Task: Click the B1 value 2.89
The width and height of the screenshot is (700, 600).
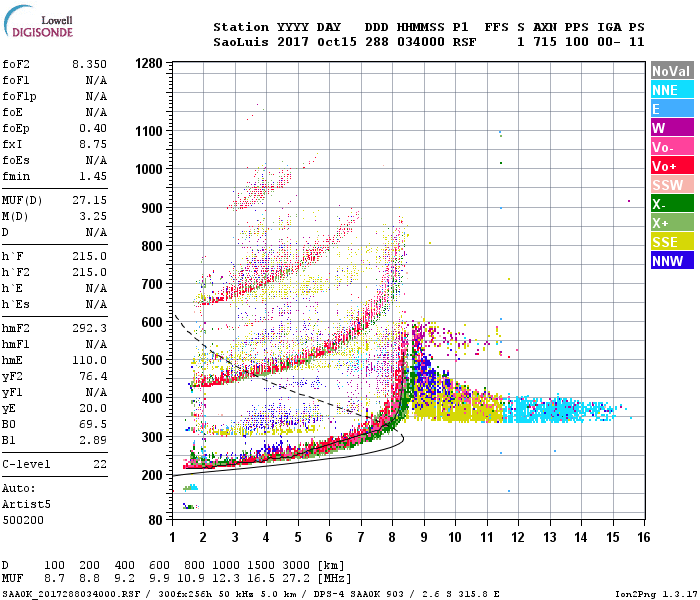Action: coord(93,440)
